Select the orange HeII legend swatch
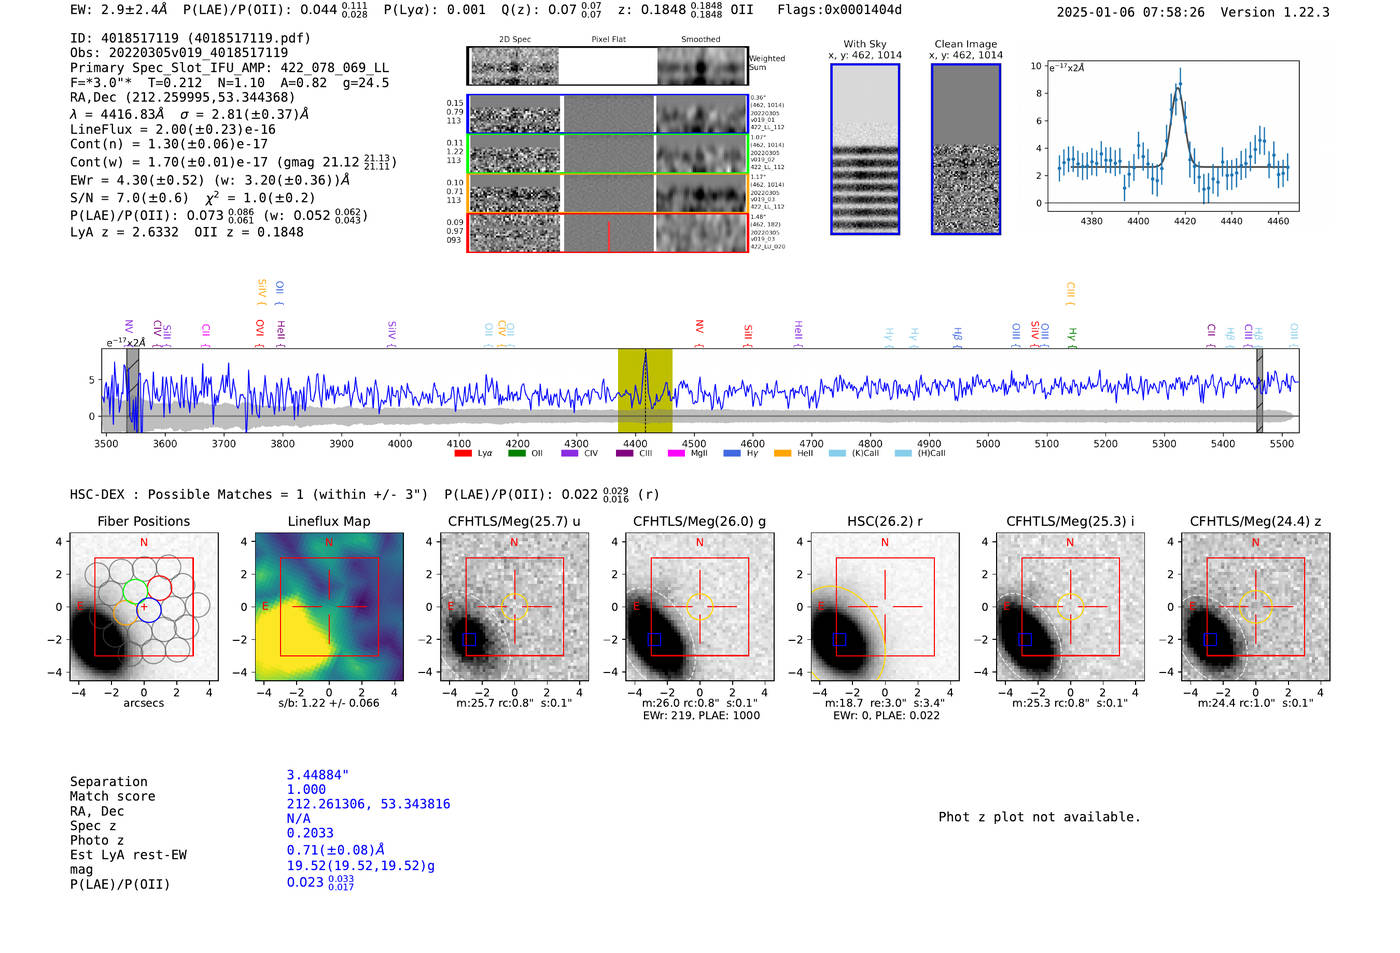Image resolution: width=1400 pixels, height=953 pixels. click(x=782, y=453)
